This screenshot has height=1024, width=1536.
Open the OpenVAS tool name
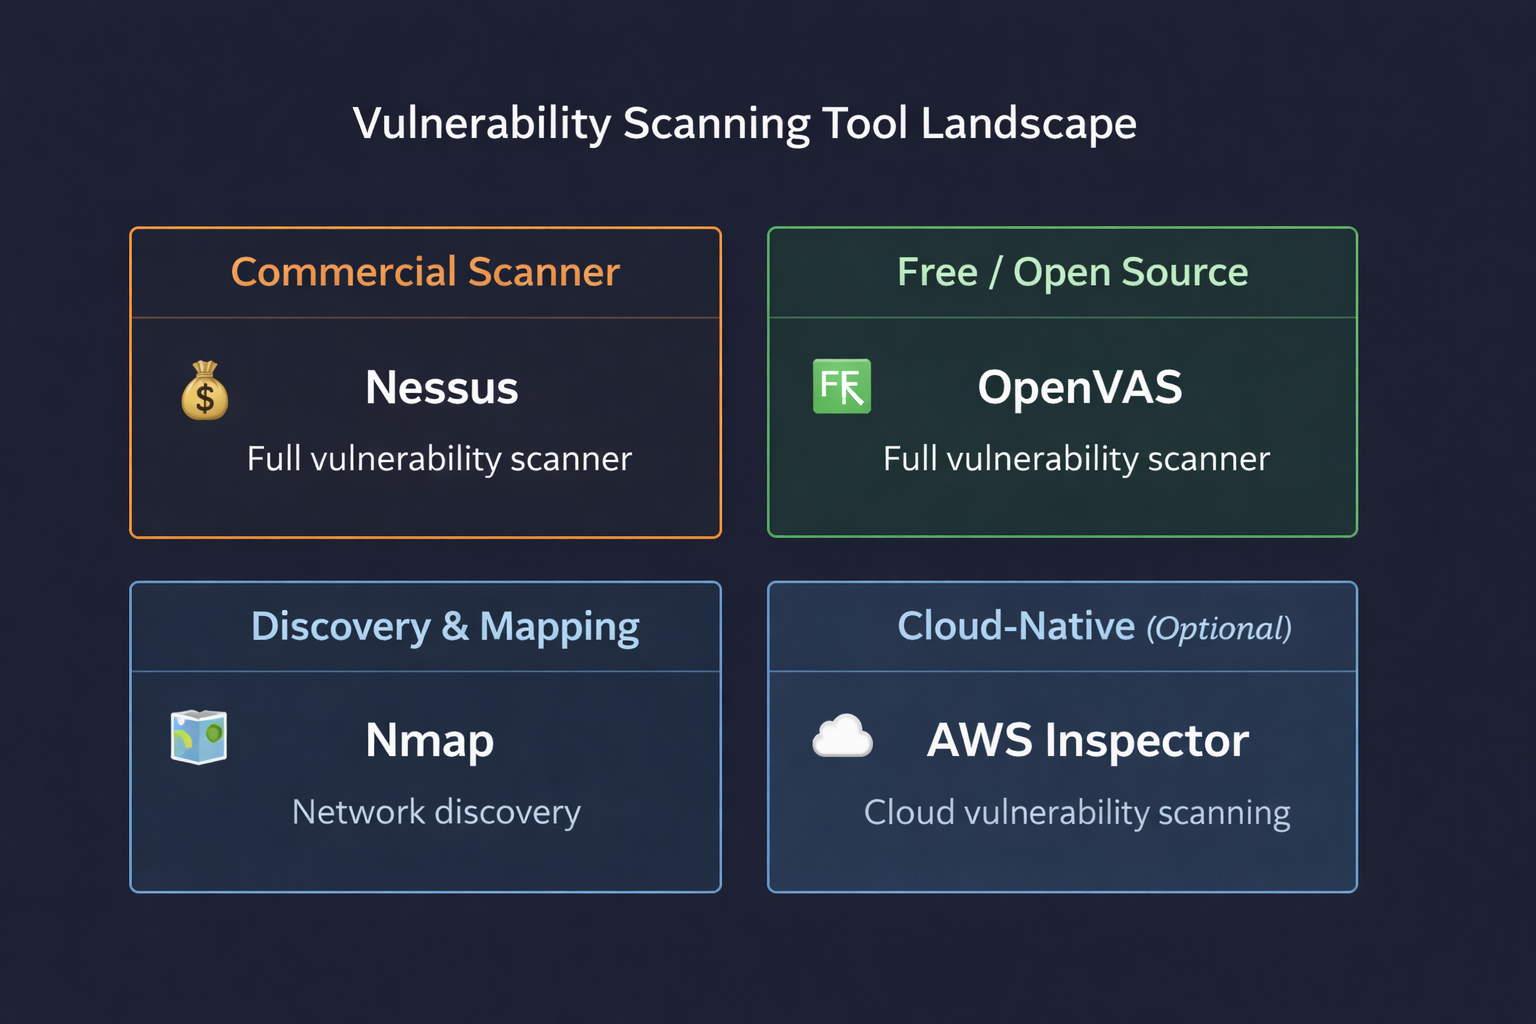pos(1079,388)
